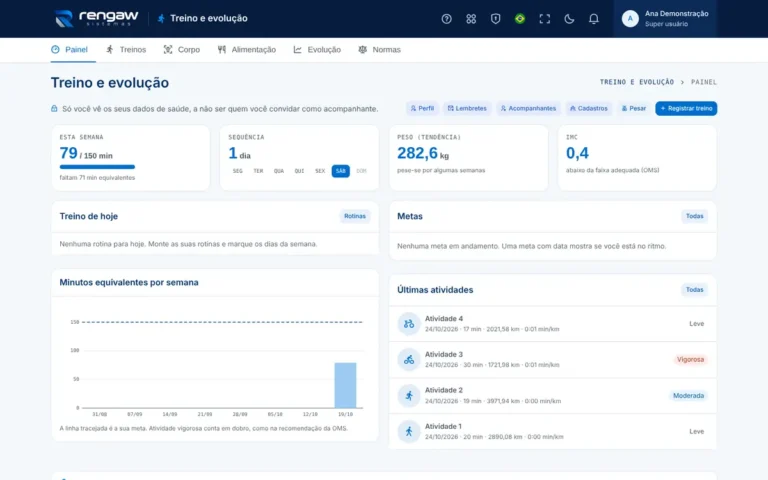Image resolution: width=768 pixels, height=480 pixels.
Task: Click the PAINEL breadcrumb item
Action: click(x=704, y=82)
